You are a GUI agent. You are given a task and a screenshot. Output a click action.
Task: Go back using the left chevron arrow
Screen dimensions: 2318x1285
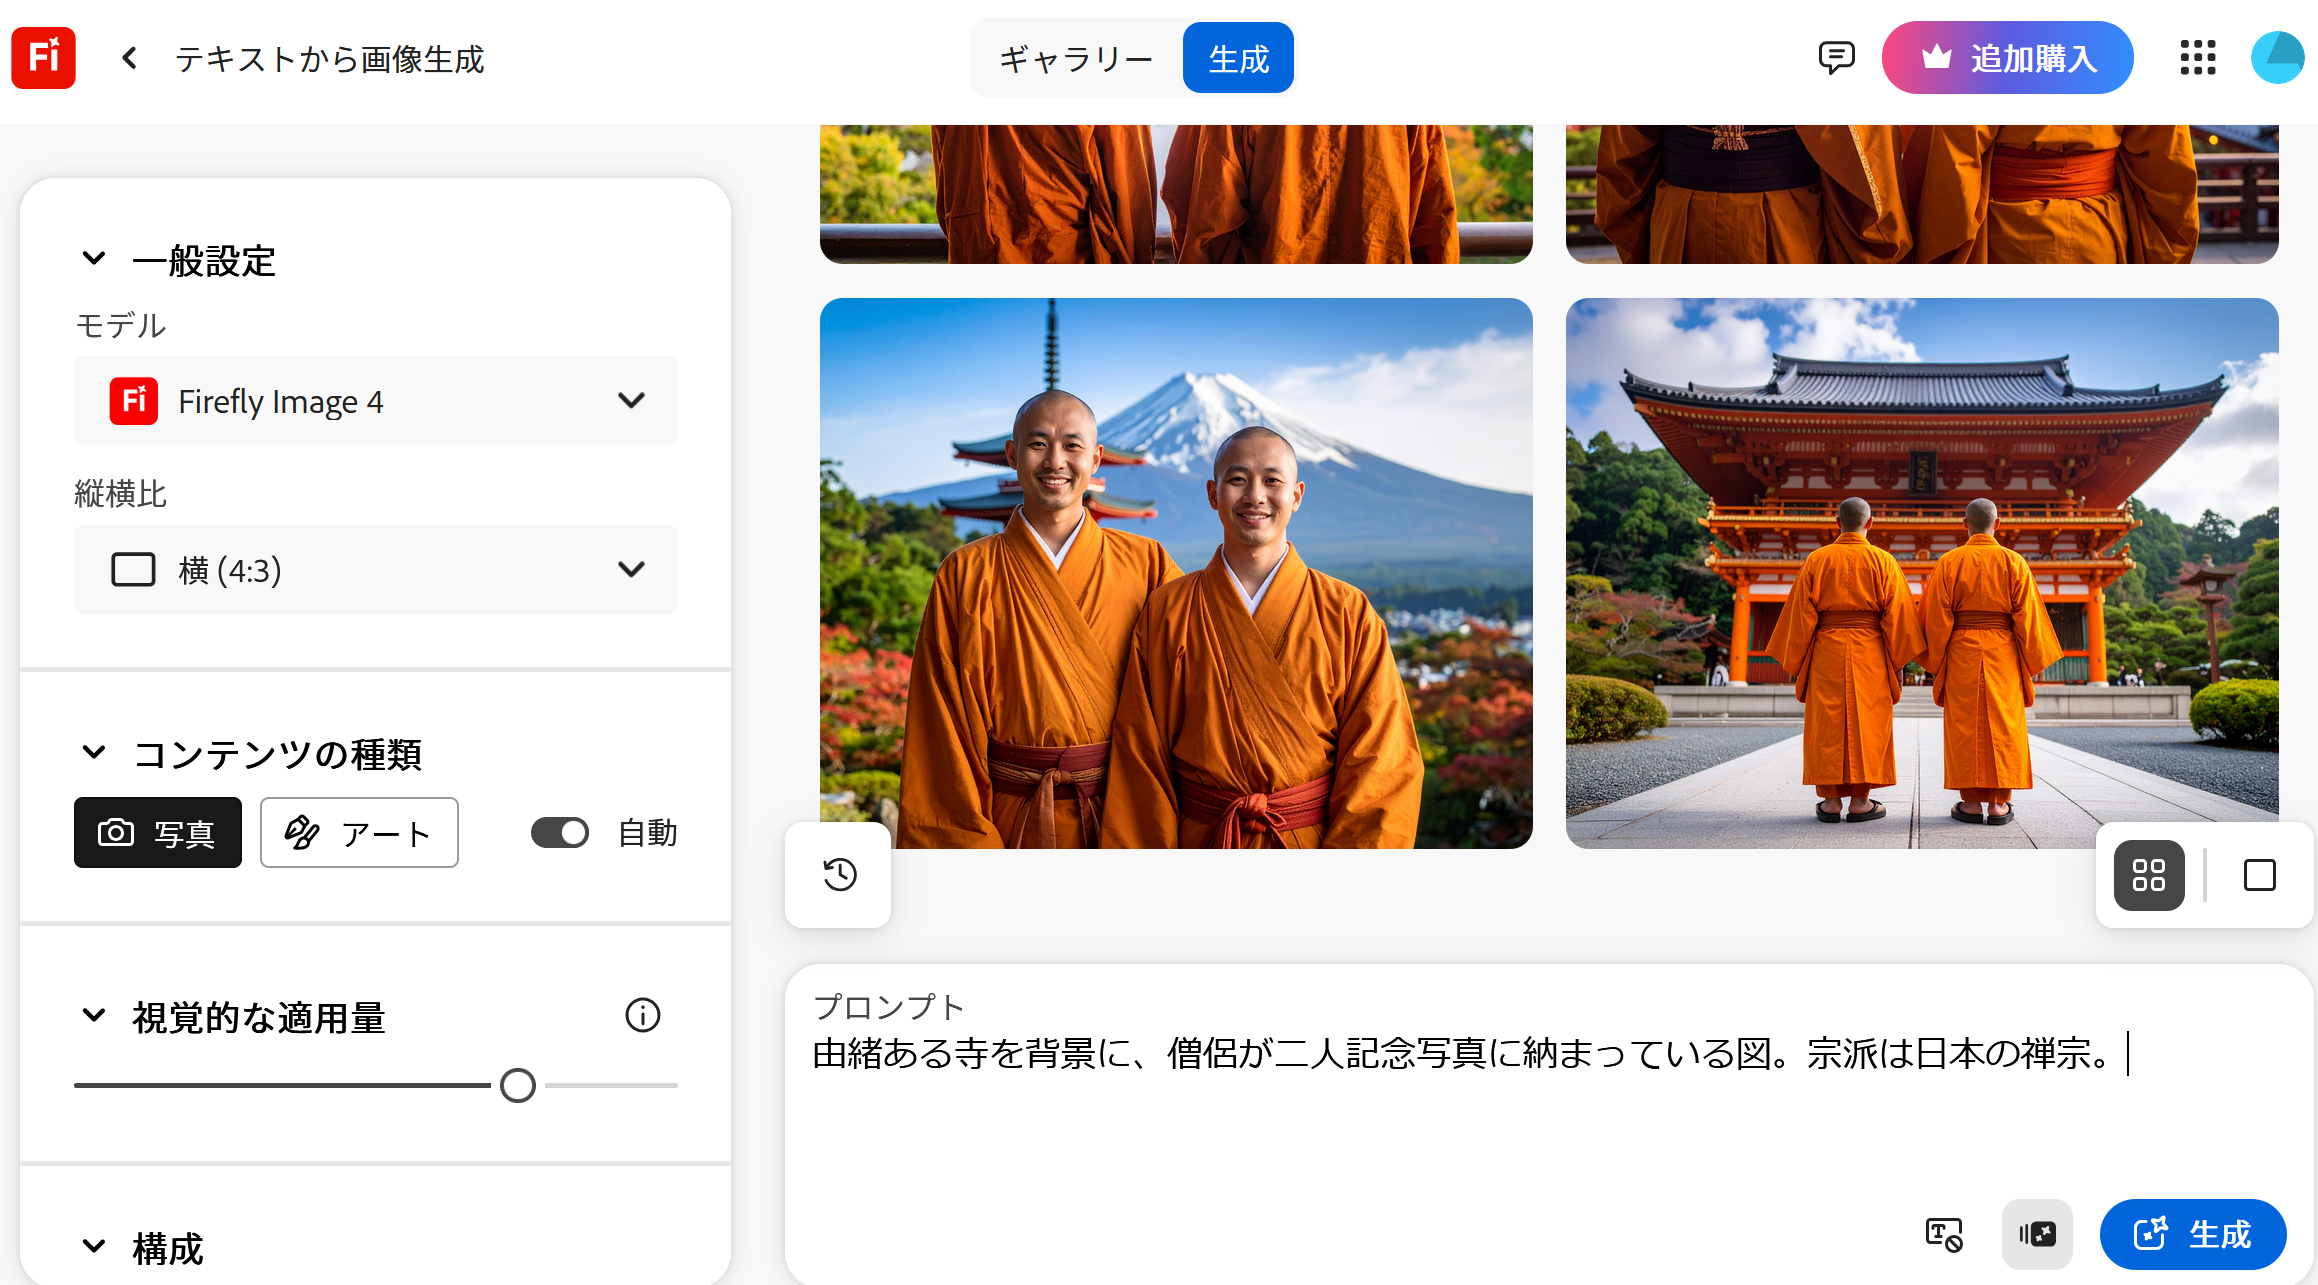point(129,58)
